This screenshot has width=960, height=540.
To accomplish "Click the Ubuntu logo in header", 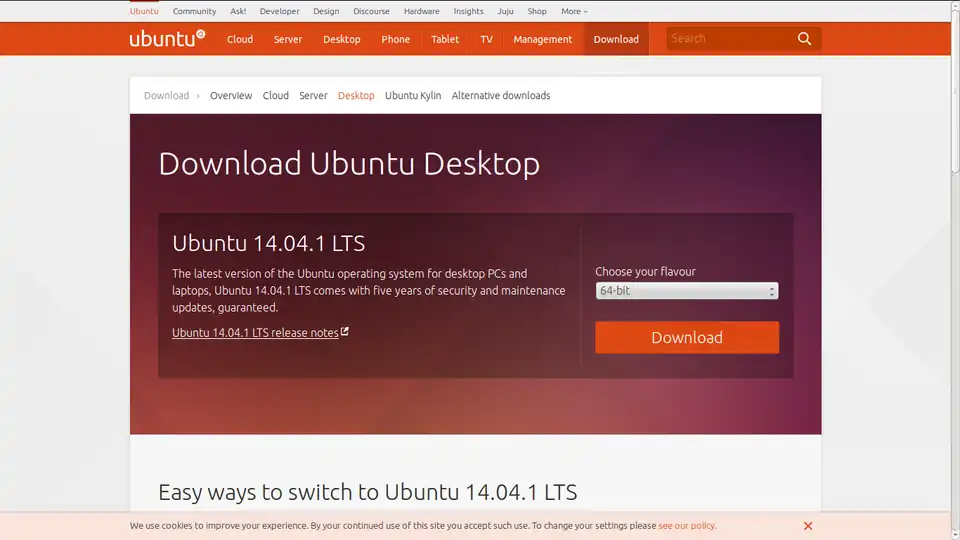I will coord(167,39).
